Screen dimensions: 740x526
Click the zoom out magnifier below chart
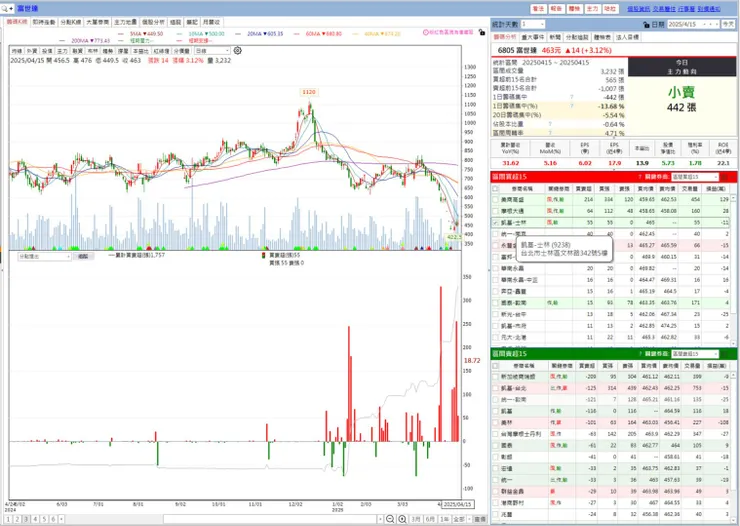coord(390,519)
